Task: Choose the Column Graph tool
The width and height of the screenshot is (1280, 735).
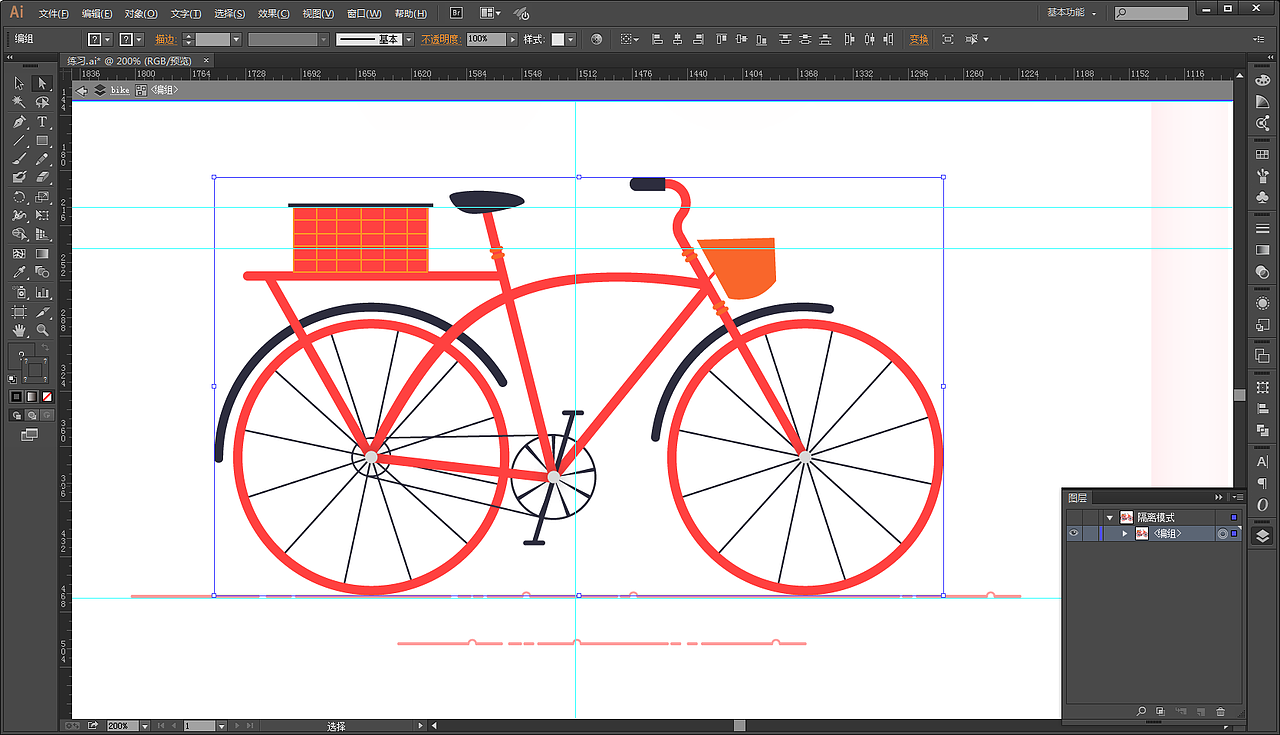Action: coord(42,292)
